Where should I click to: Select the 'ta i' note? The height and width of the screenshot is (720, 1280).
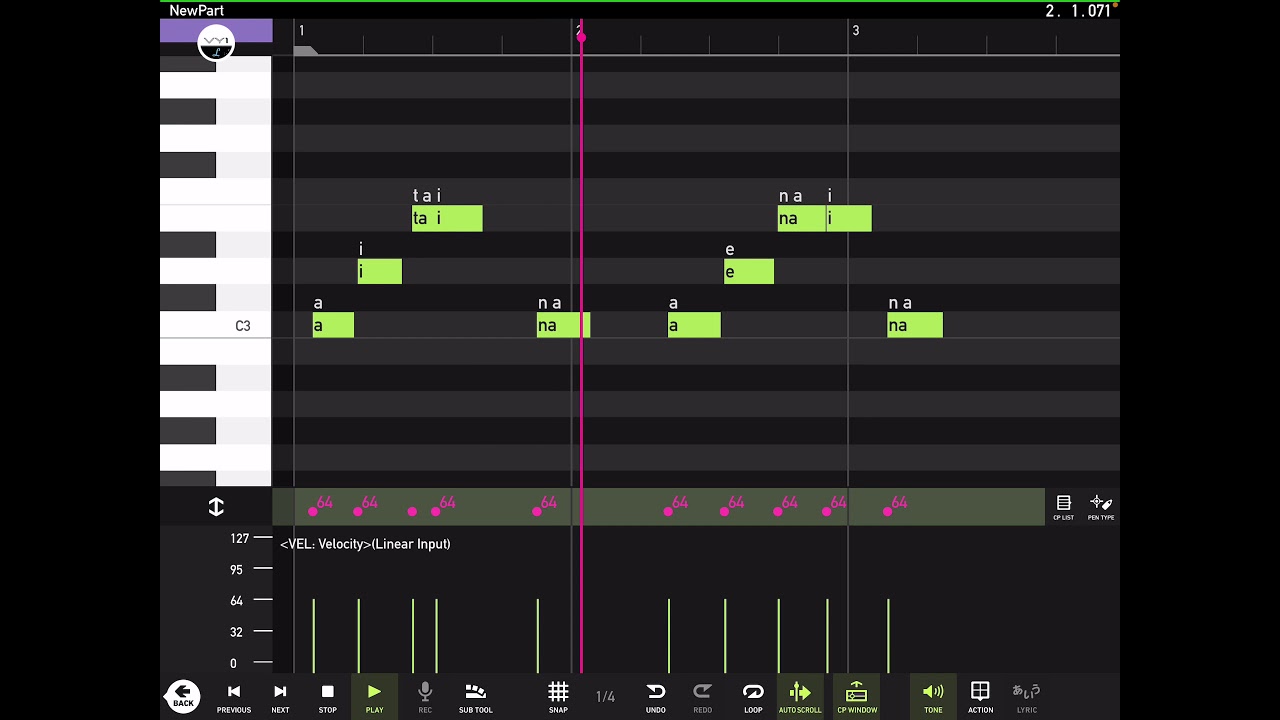[447, 218]
